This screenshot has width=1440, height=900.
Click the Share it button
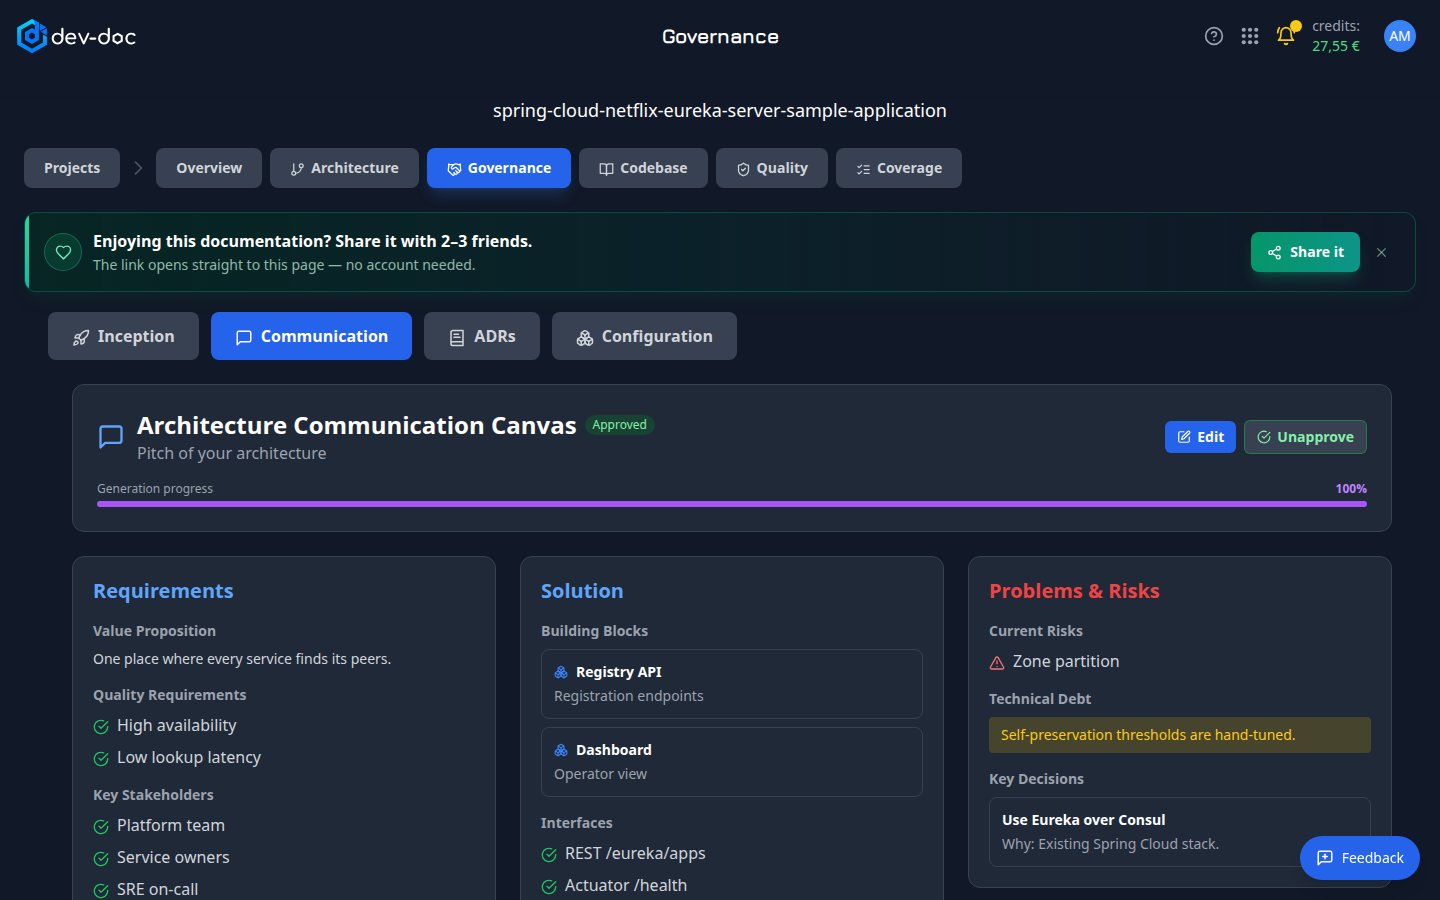click(x=1305, y=252)
